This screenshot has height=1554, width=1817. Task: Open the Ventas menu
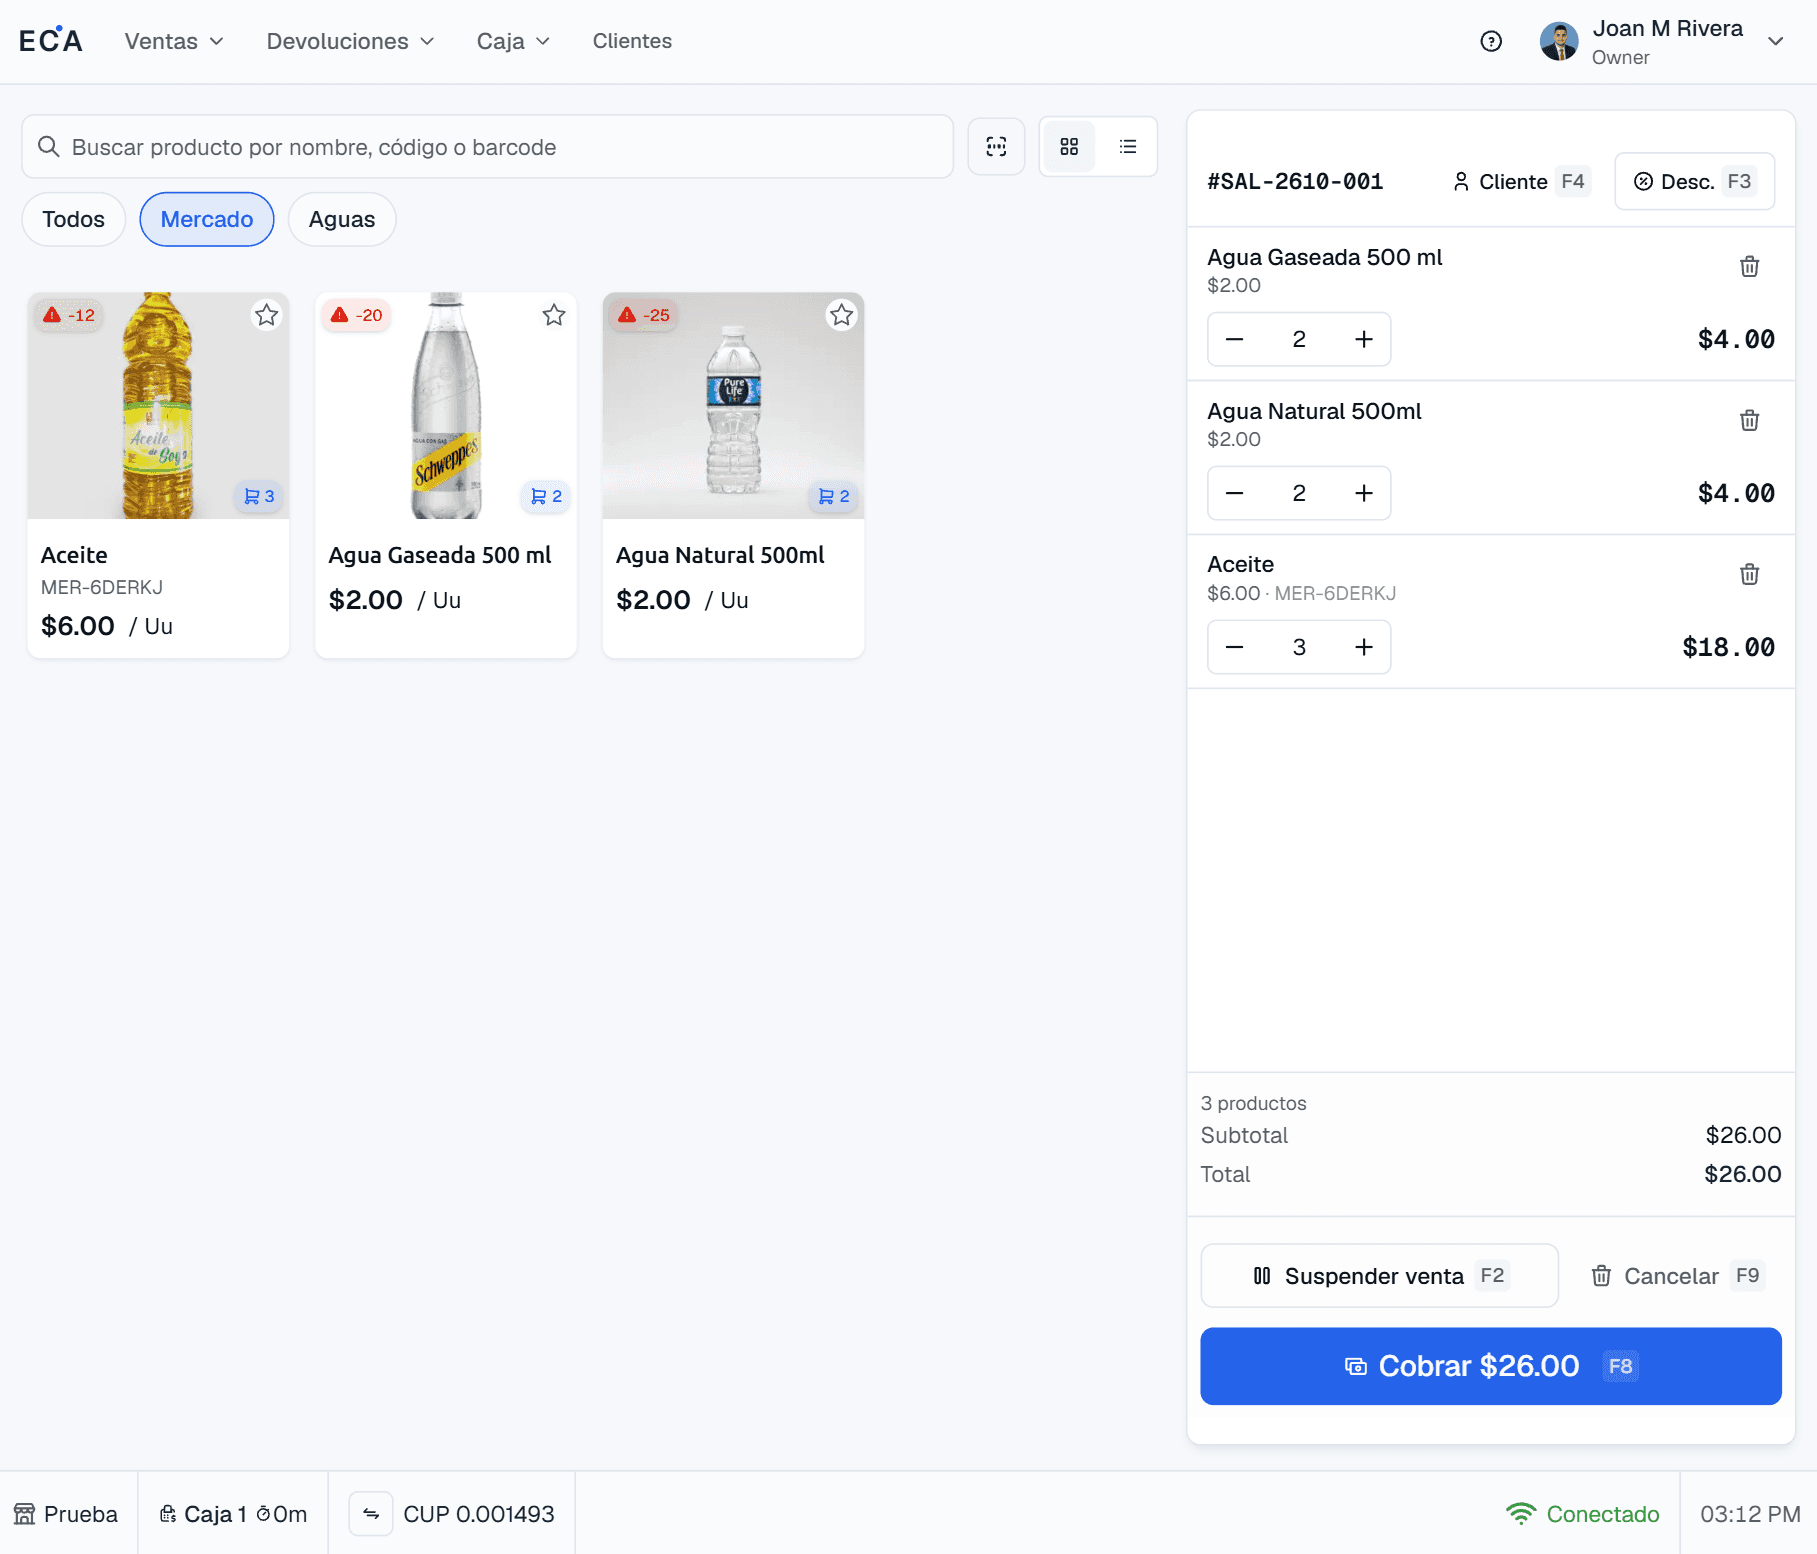coord(174,41)
